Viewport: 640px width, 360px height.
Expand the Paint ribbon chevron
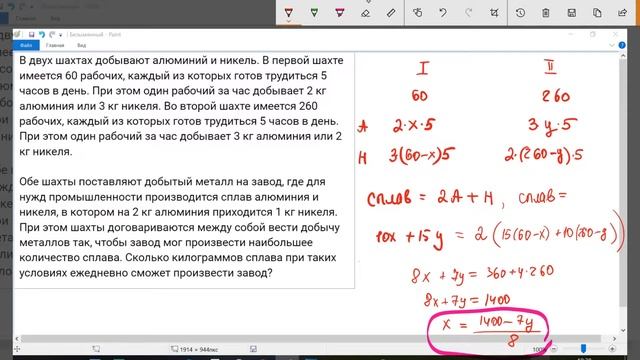[x=612, y=45]
